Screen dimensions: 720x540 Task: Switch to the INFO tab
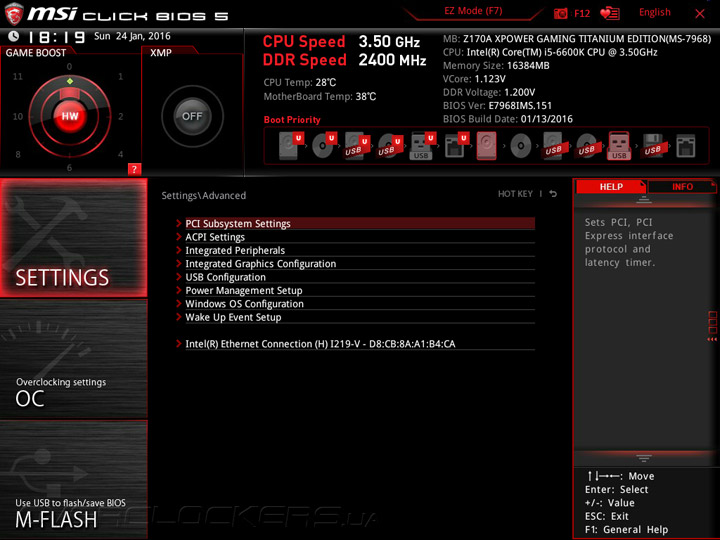[682, 186]
